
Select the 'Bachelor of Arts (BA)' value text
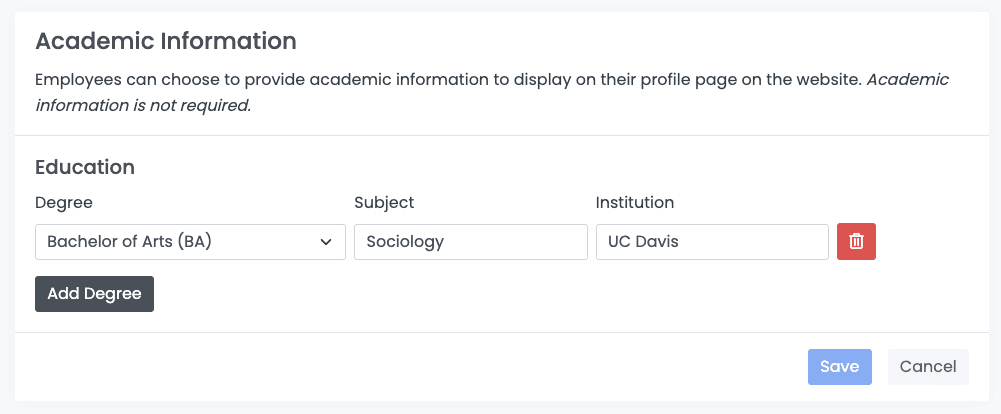(130, 241)
